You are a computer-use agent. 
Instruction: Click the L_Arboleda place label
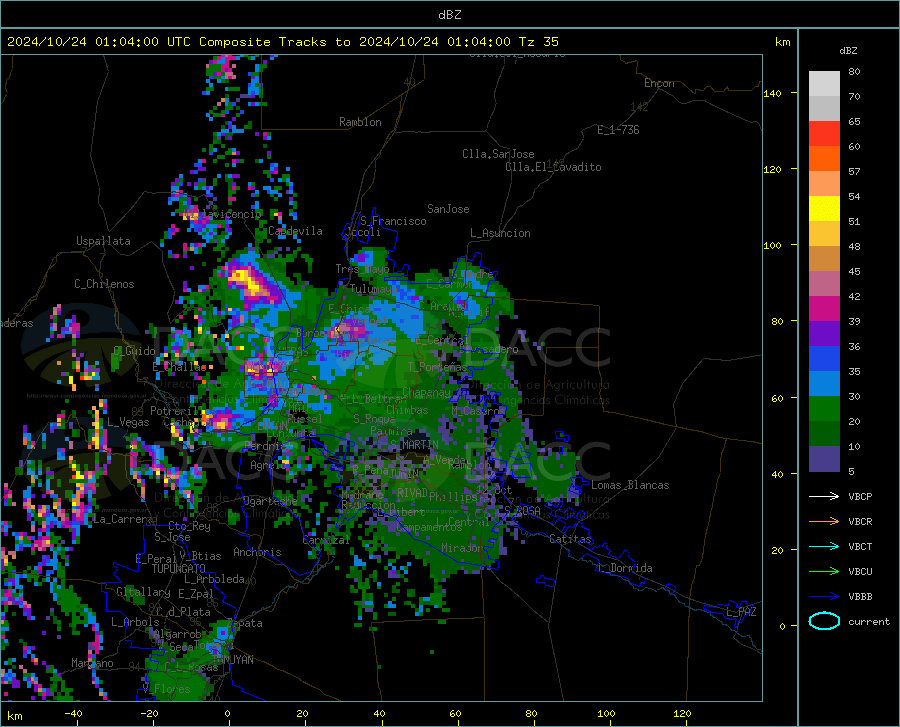coord(215,579)
